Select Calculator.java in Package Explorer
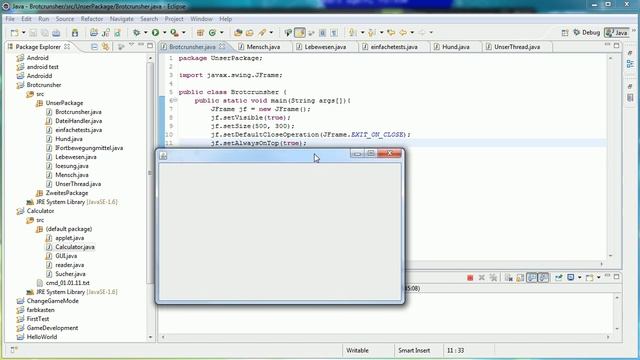 click(75, 247)
